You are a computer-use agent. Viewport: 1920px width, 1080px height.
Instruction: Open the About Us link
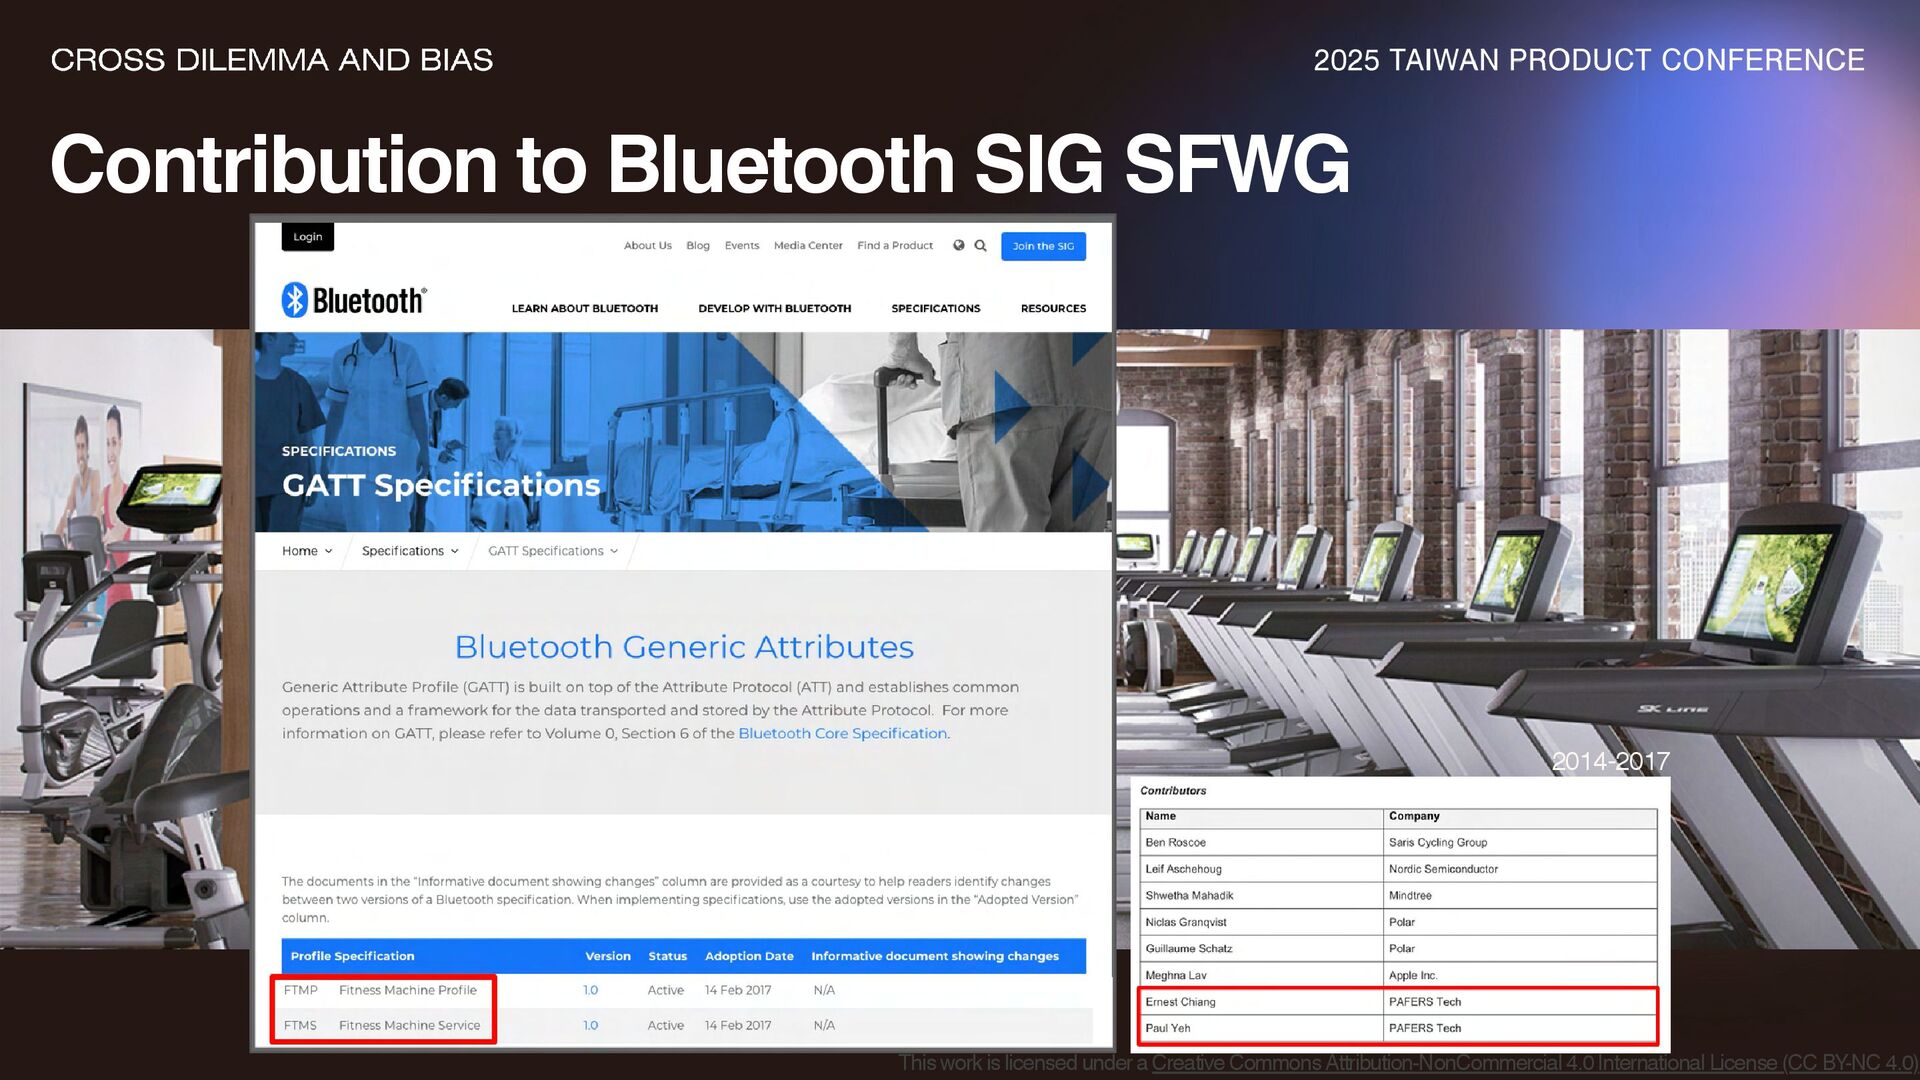tap(648, 246)
